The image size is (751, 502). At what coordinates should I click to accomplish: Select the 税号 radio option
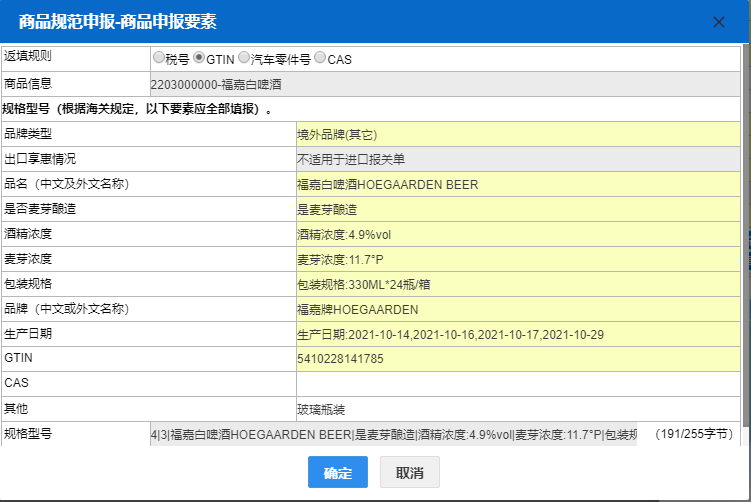pos(158,58)
